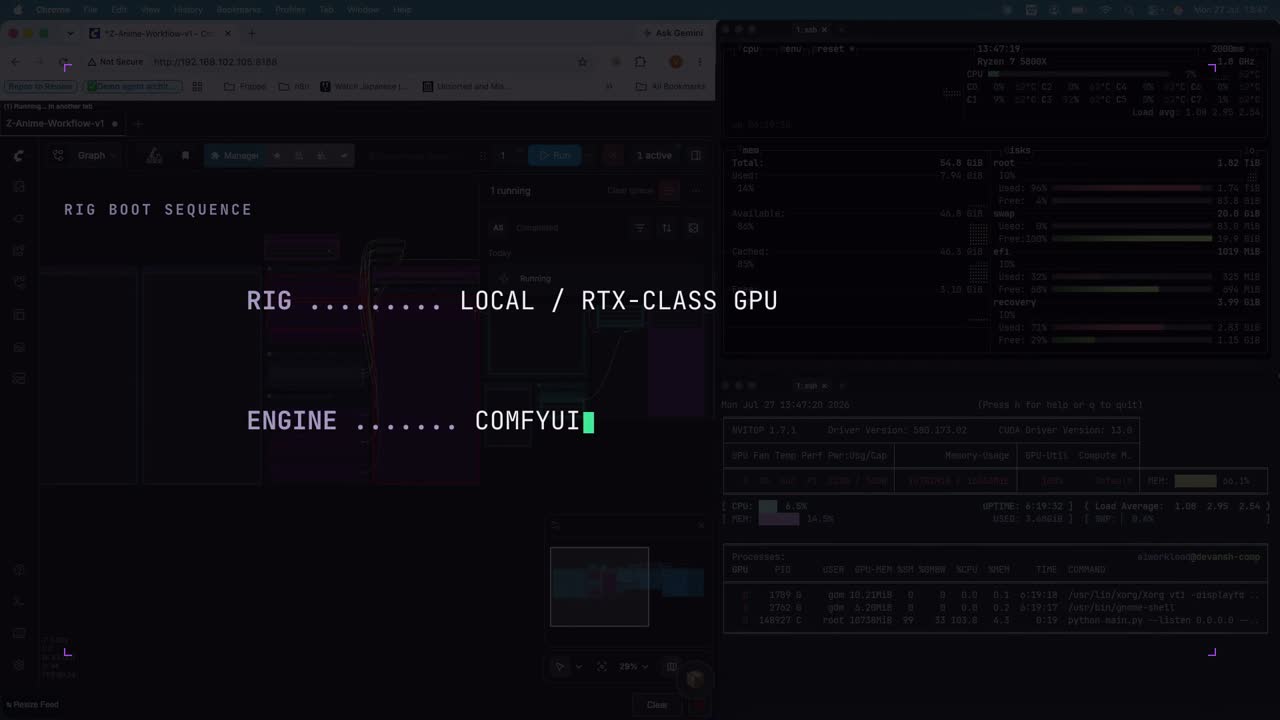This screenshot has width=1280, height=720.
Task: Click the /usr/bin/gnome-shell process row
Action: click(x=996, y=608)
